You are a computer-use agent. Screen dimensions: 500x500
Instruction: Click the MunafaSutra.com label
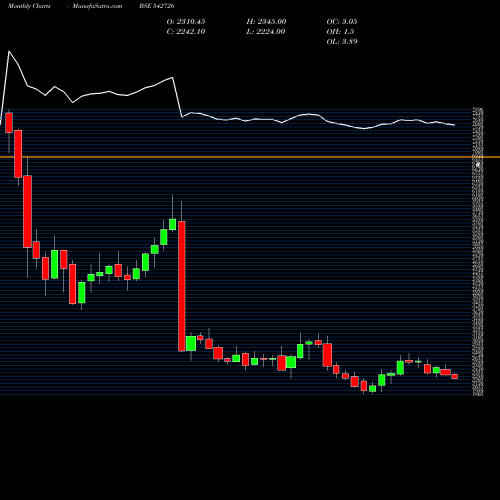(97, 6)
